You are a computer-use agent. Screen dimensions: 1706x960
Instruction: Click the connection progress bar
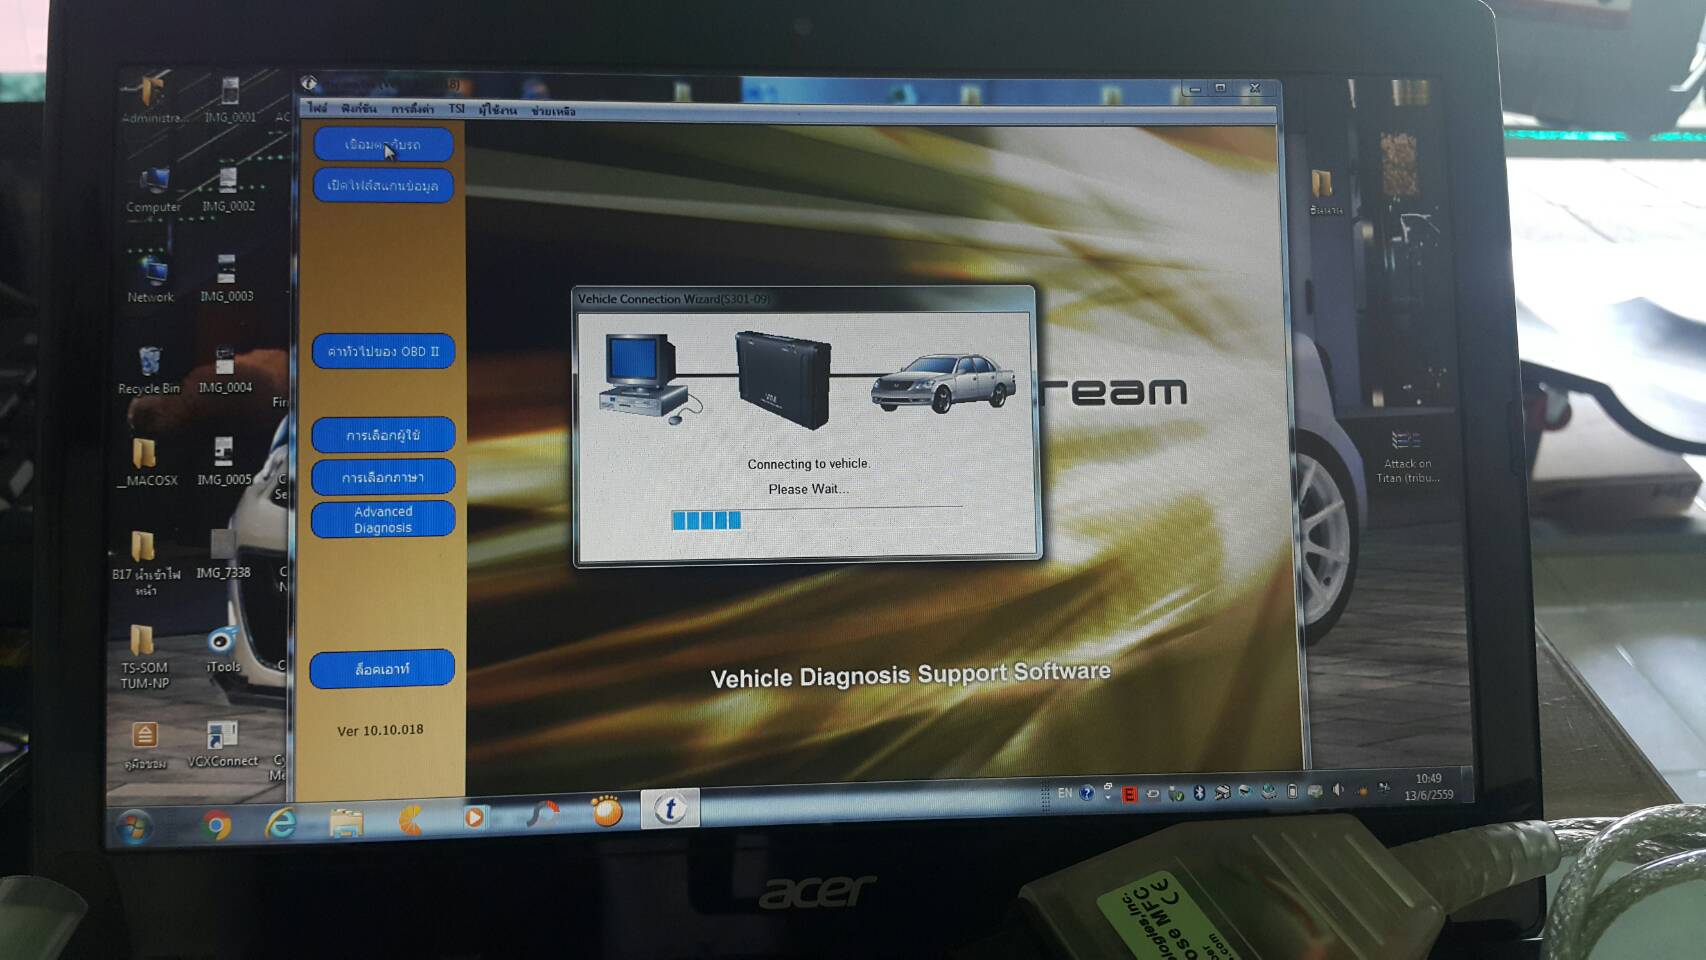pos(816,520)
